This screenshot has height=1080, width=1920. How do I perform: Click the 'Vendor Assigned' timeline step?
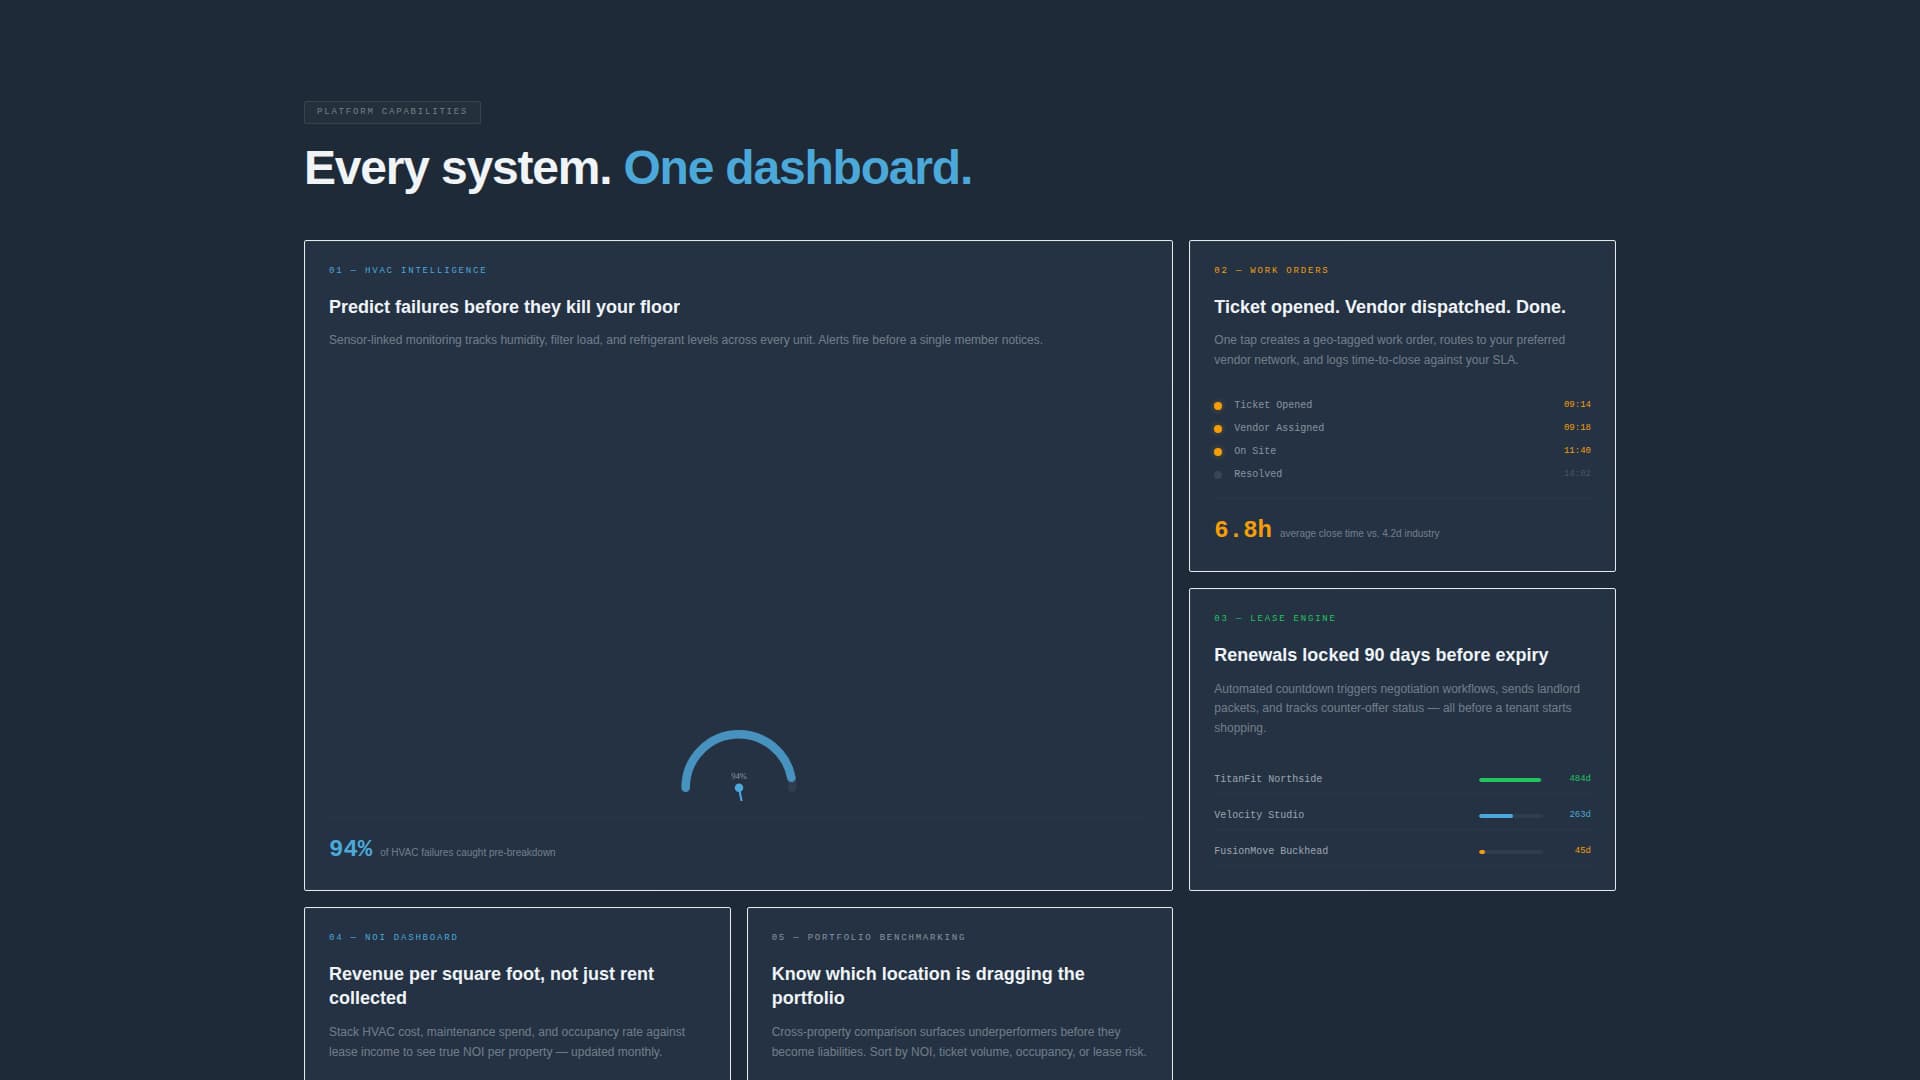pos(1278,428)
